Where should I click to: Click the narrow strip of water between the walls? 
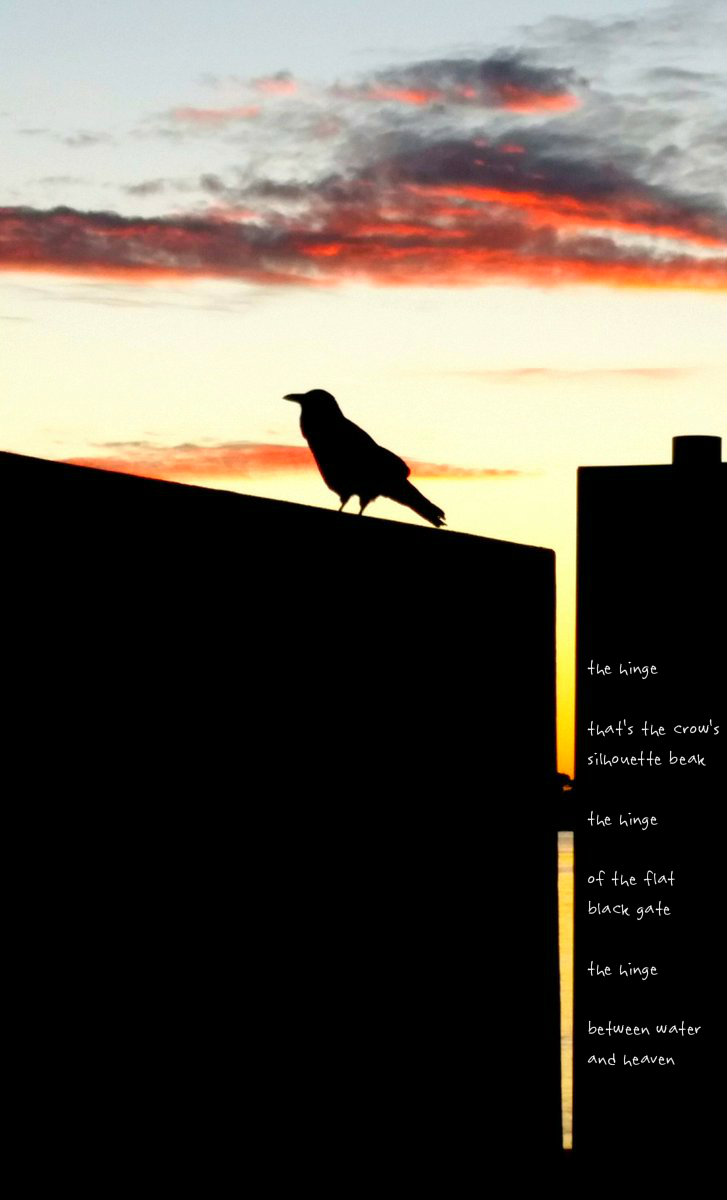coord(565,990)
